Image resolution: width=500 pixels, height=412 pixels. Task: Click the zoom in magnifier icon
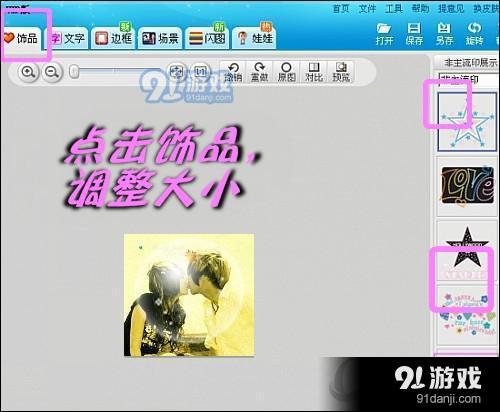tap(28, 72)
